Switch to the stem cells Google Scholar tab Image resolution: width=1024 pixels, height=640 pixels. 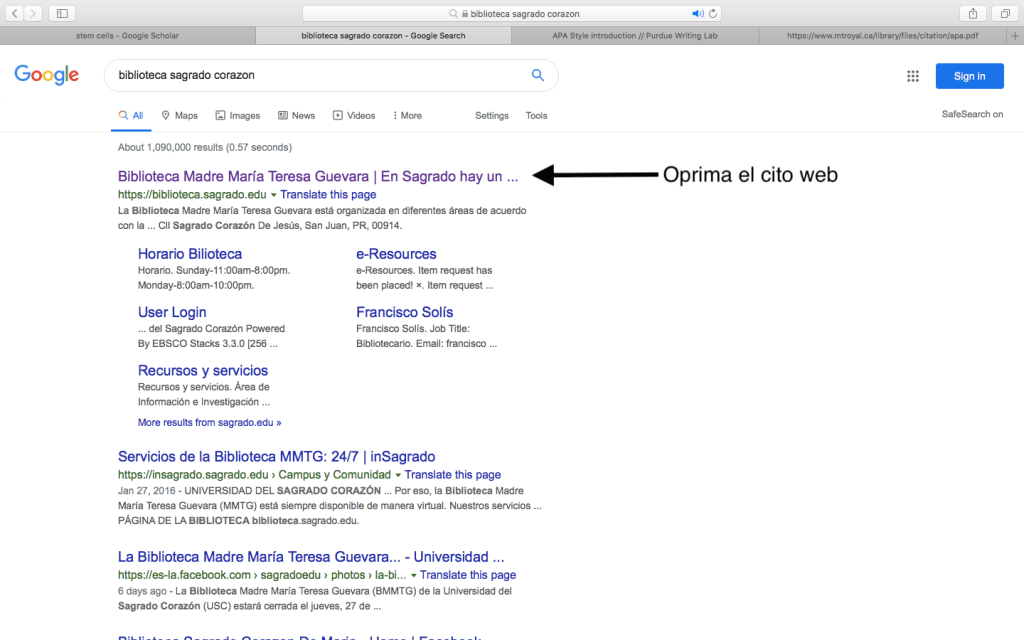pos(127,35)
